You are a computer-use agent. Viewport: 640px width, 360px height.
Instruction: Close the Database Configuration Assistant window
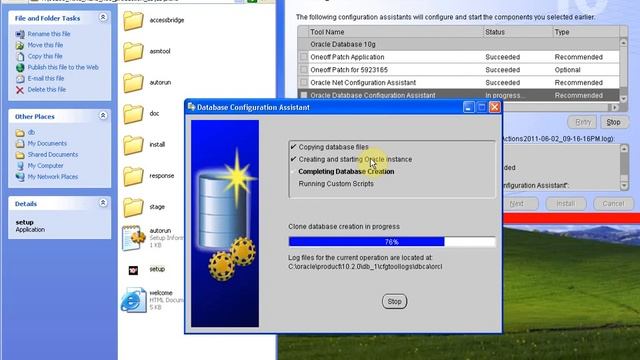click(x=495, y=107)
